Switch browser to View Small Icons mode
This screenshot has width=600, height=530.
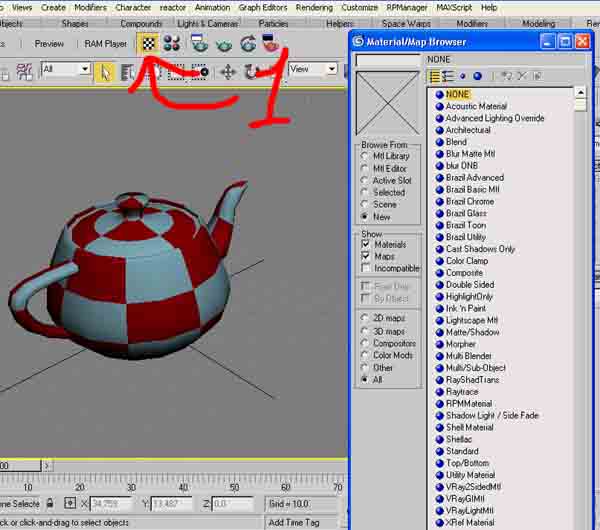(463, 77)
